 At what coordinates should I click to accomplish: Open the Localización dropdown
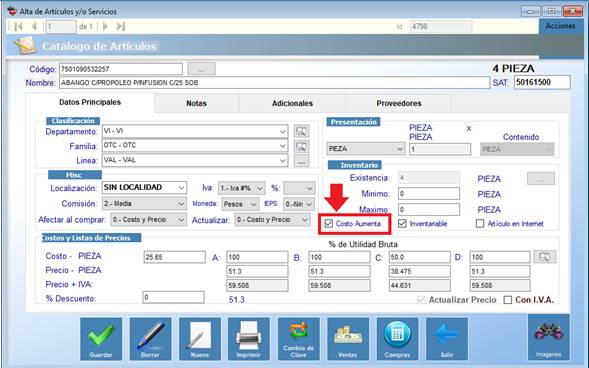[x=181, y=187]
